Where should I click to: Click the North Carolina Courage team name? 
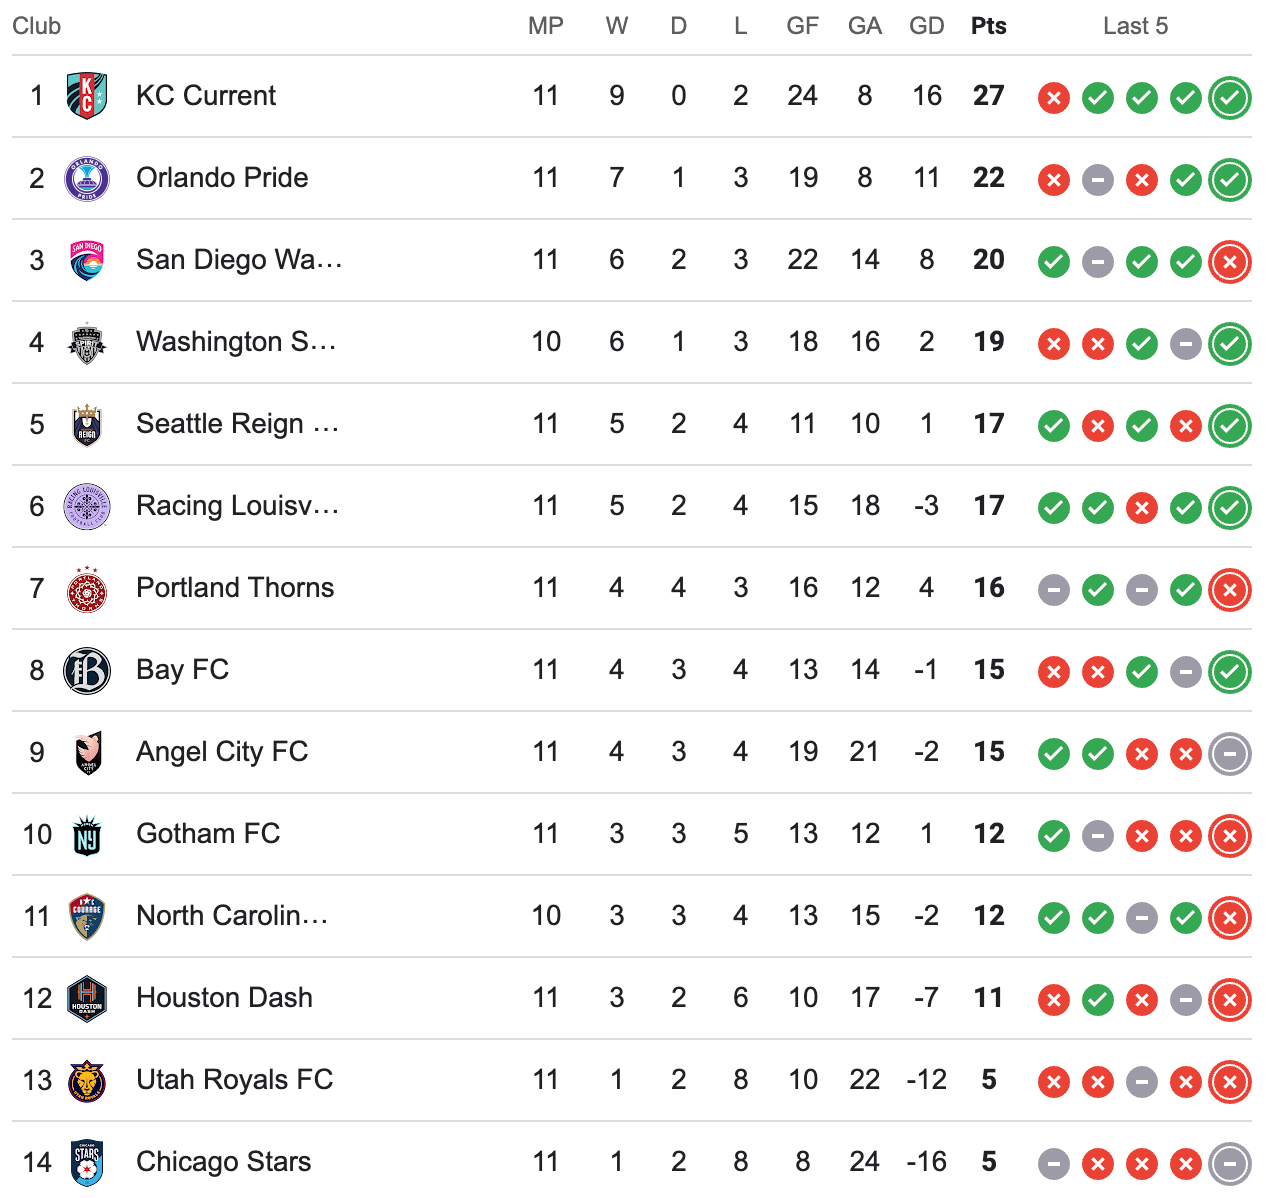click(232, 916)
